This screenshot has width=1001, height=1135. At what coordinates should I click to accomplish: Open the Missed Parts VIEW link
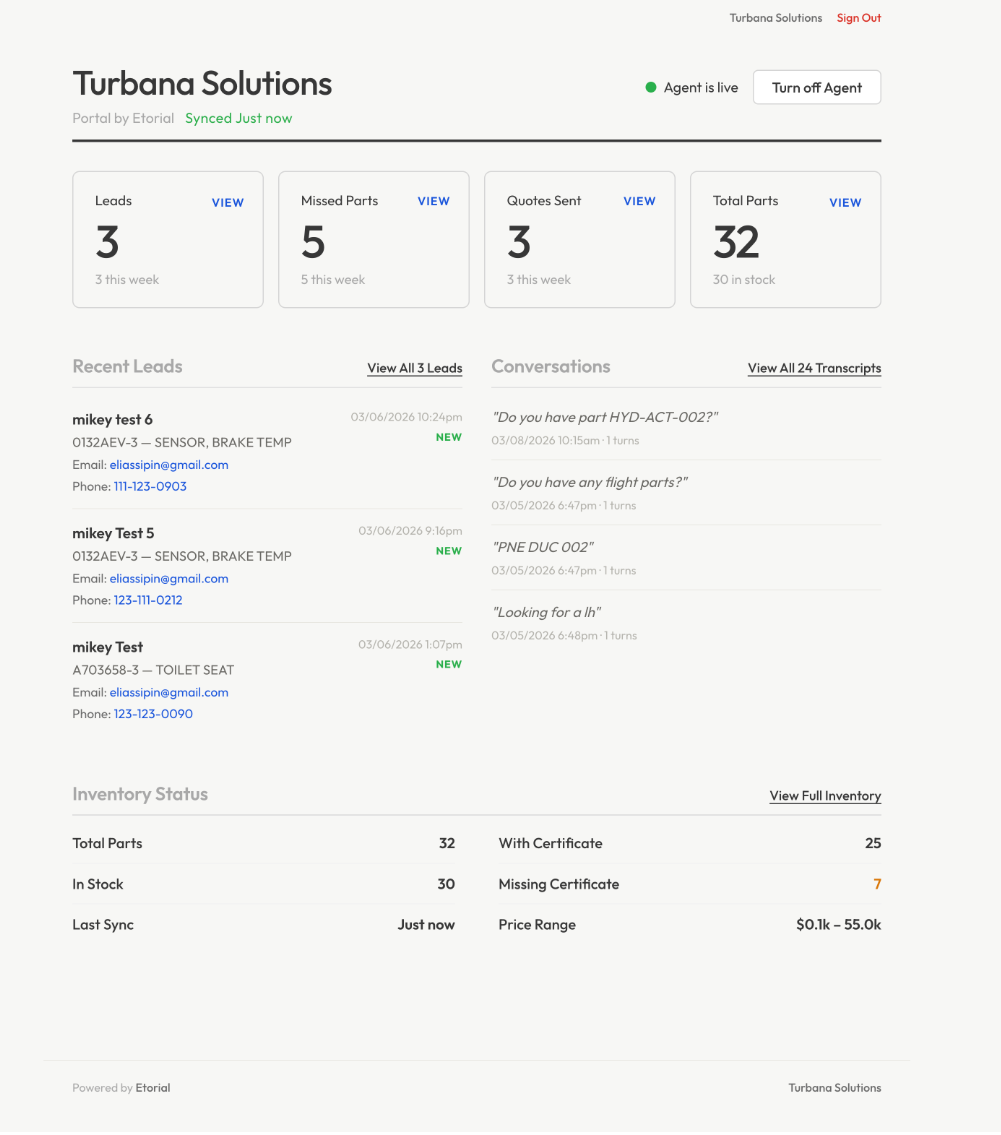point(433,201)
